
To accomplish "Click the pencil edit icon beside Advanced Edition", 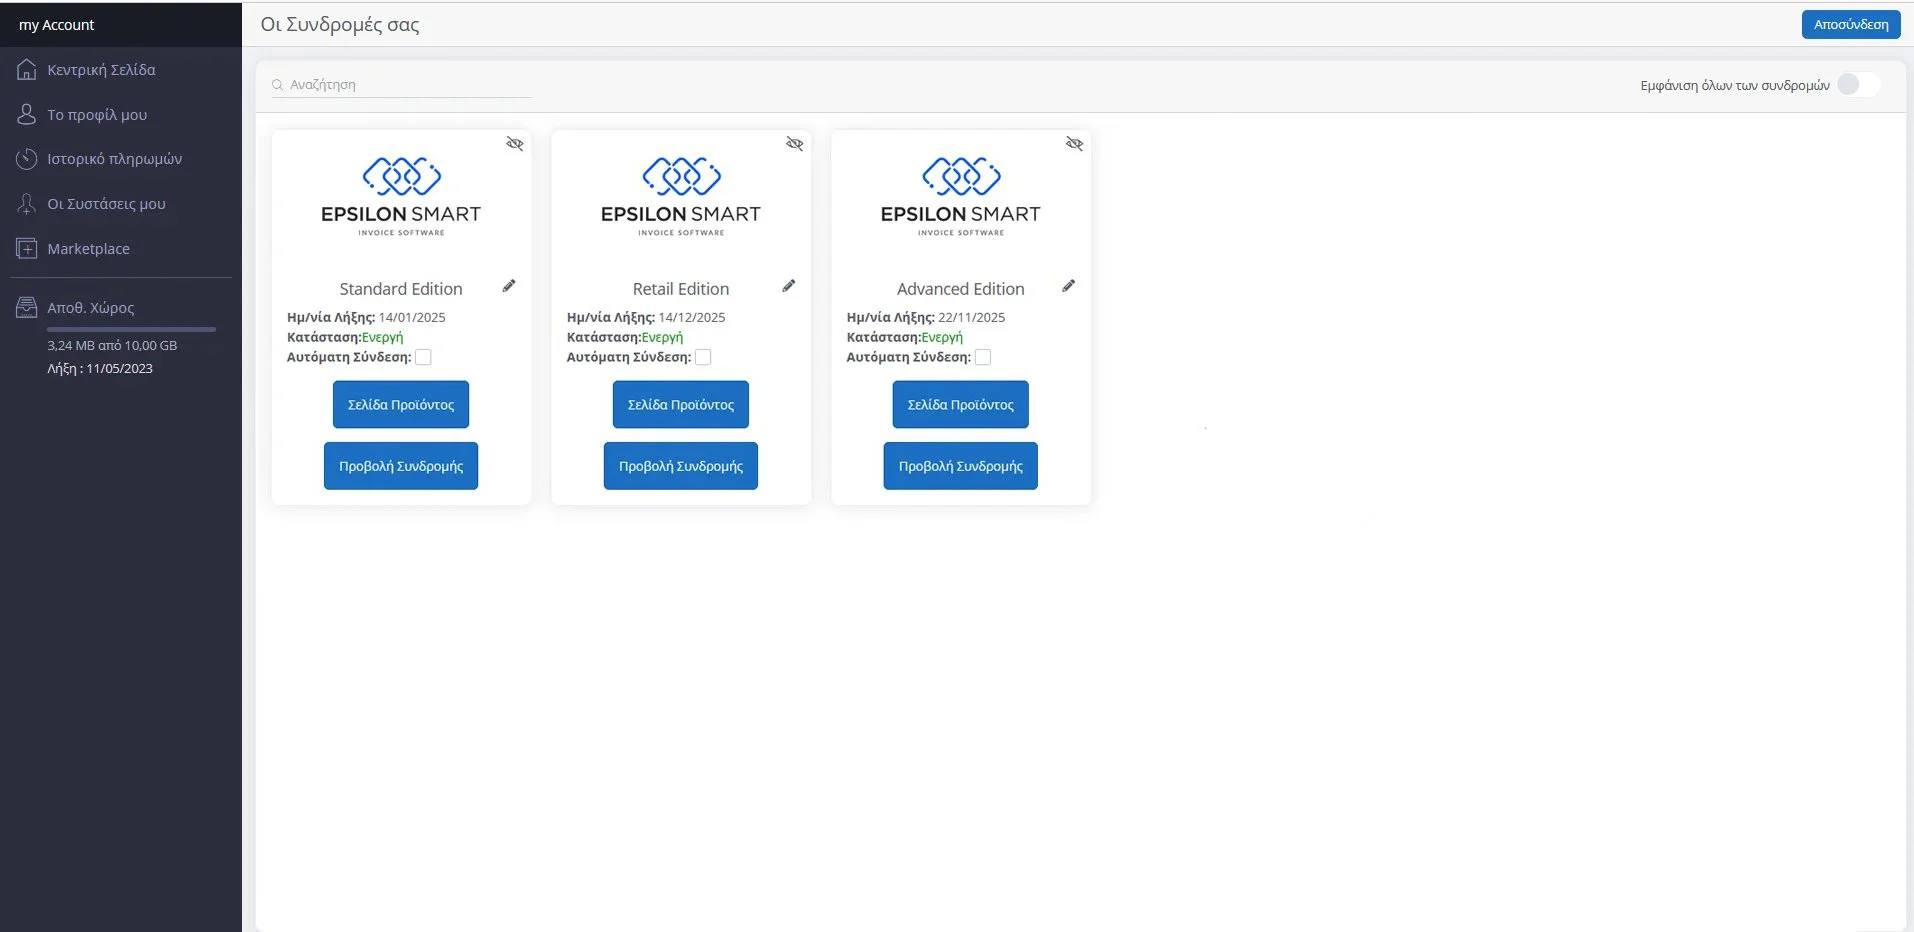I will click(1069, 286).
